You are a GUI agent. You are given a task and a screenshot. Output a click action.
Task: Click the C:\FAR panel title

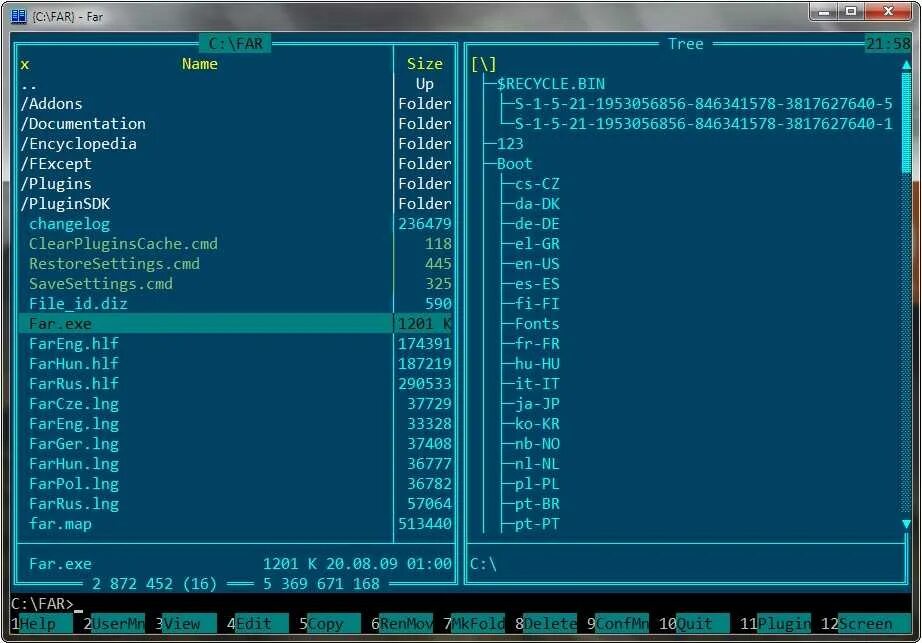235,43
